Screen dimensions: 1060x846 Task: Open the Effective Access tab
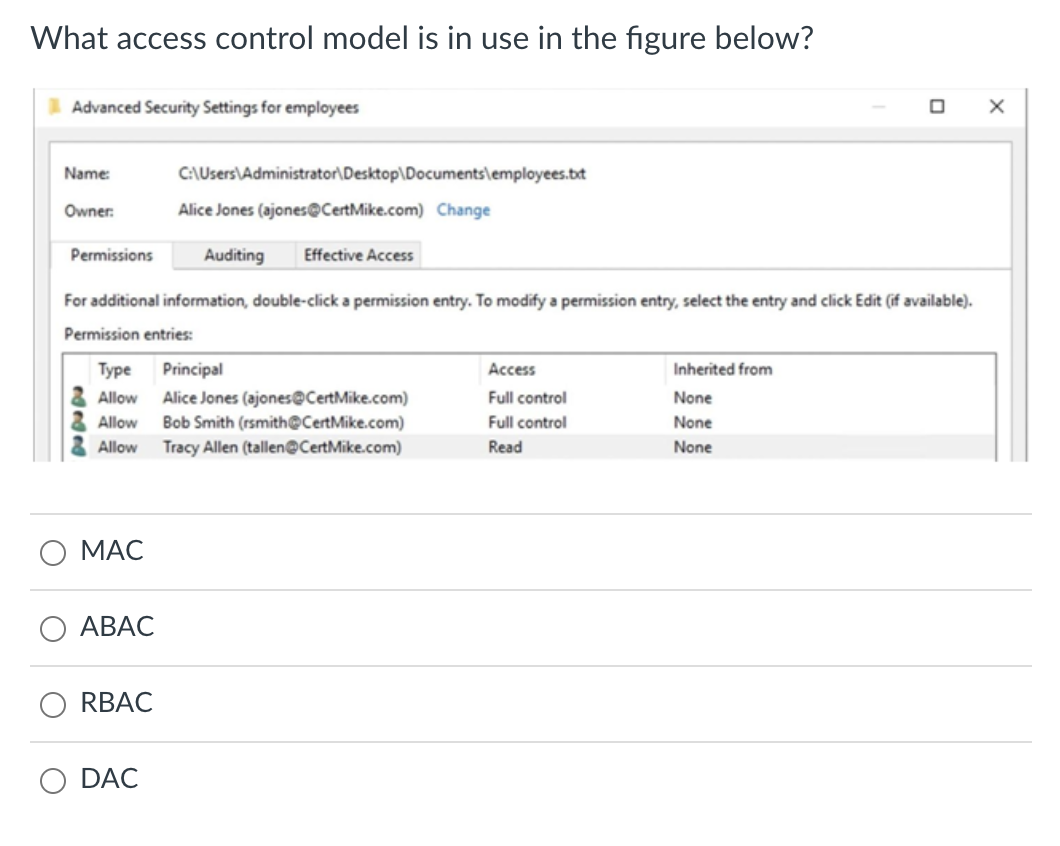click(357, 255)
